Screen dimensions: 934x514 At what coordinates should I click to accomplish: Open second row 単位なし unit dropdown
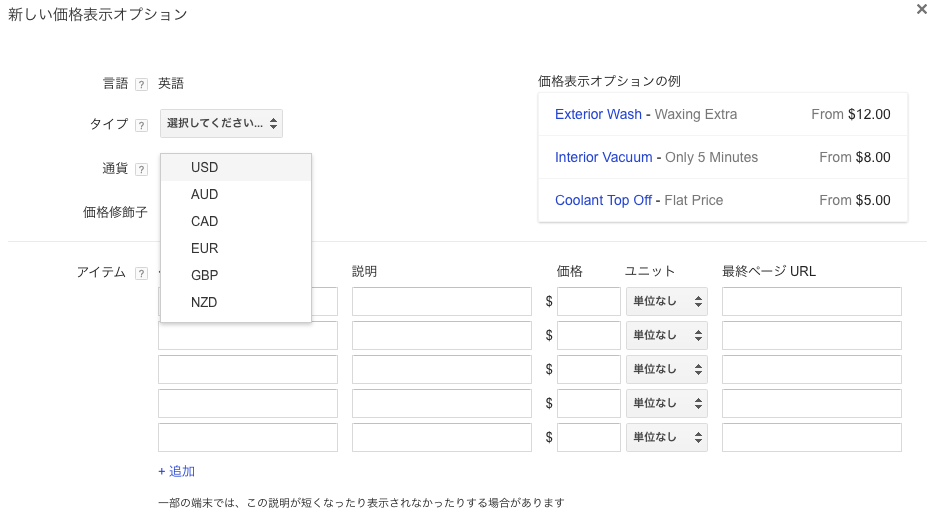coord(667,335)
